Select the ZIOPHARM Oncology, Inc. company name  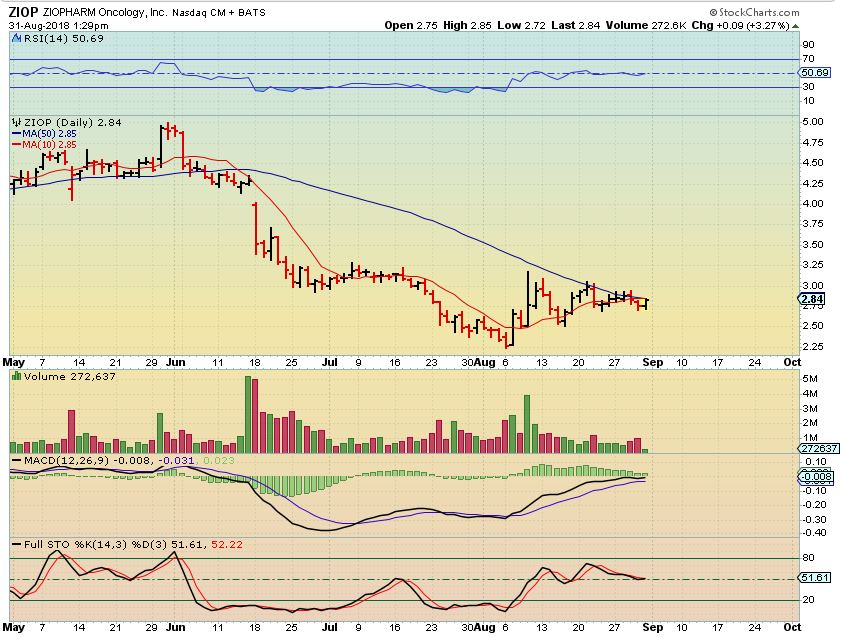point(105,12)
